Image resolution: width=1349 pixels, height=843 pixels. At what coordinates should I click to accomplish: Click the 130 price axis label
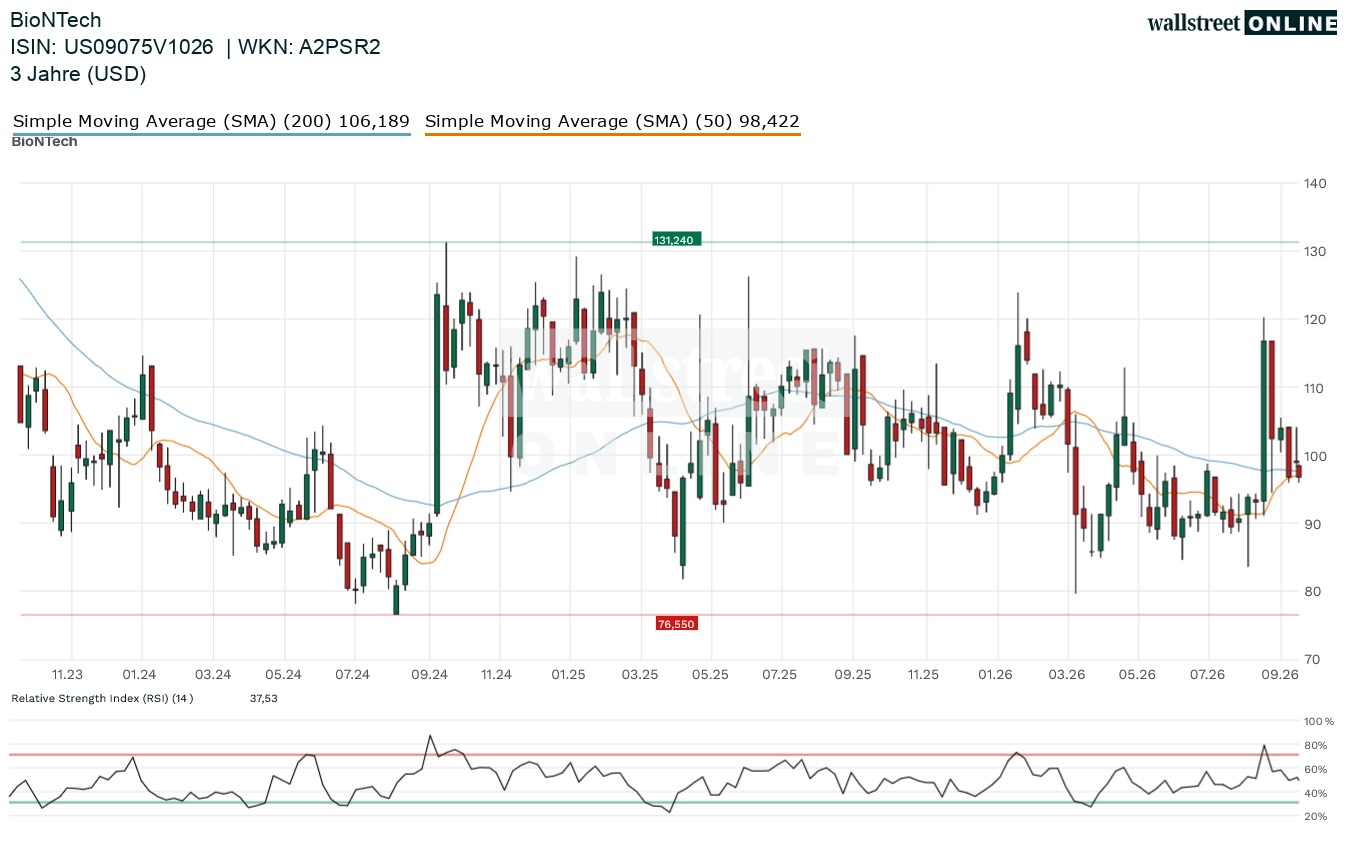(1316, 251)
